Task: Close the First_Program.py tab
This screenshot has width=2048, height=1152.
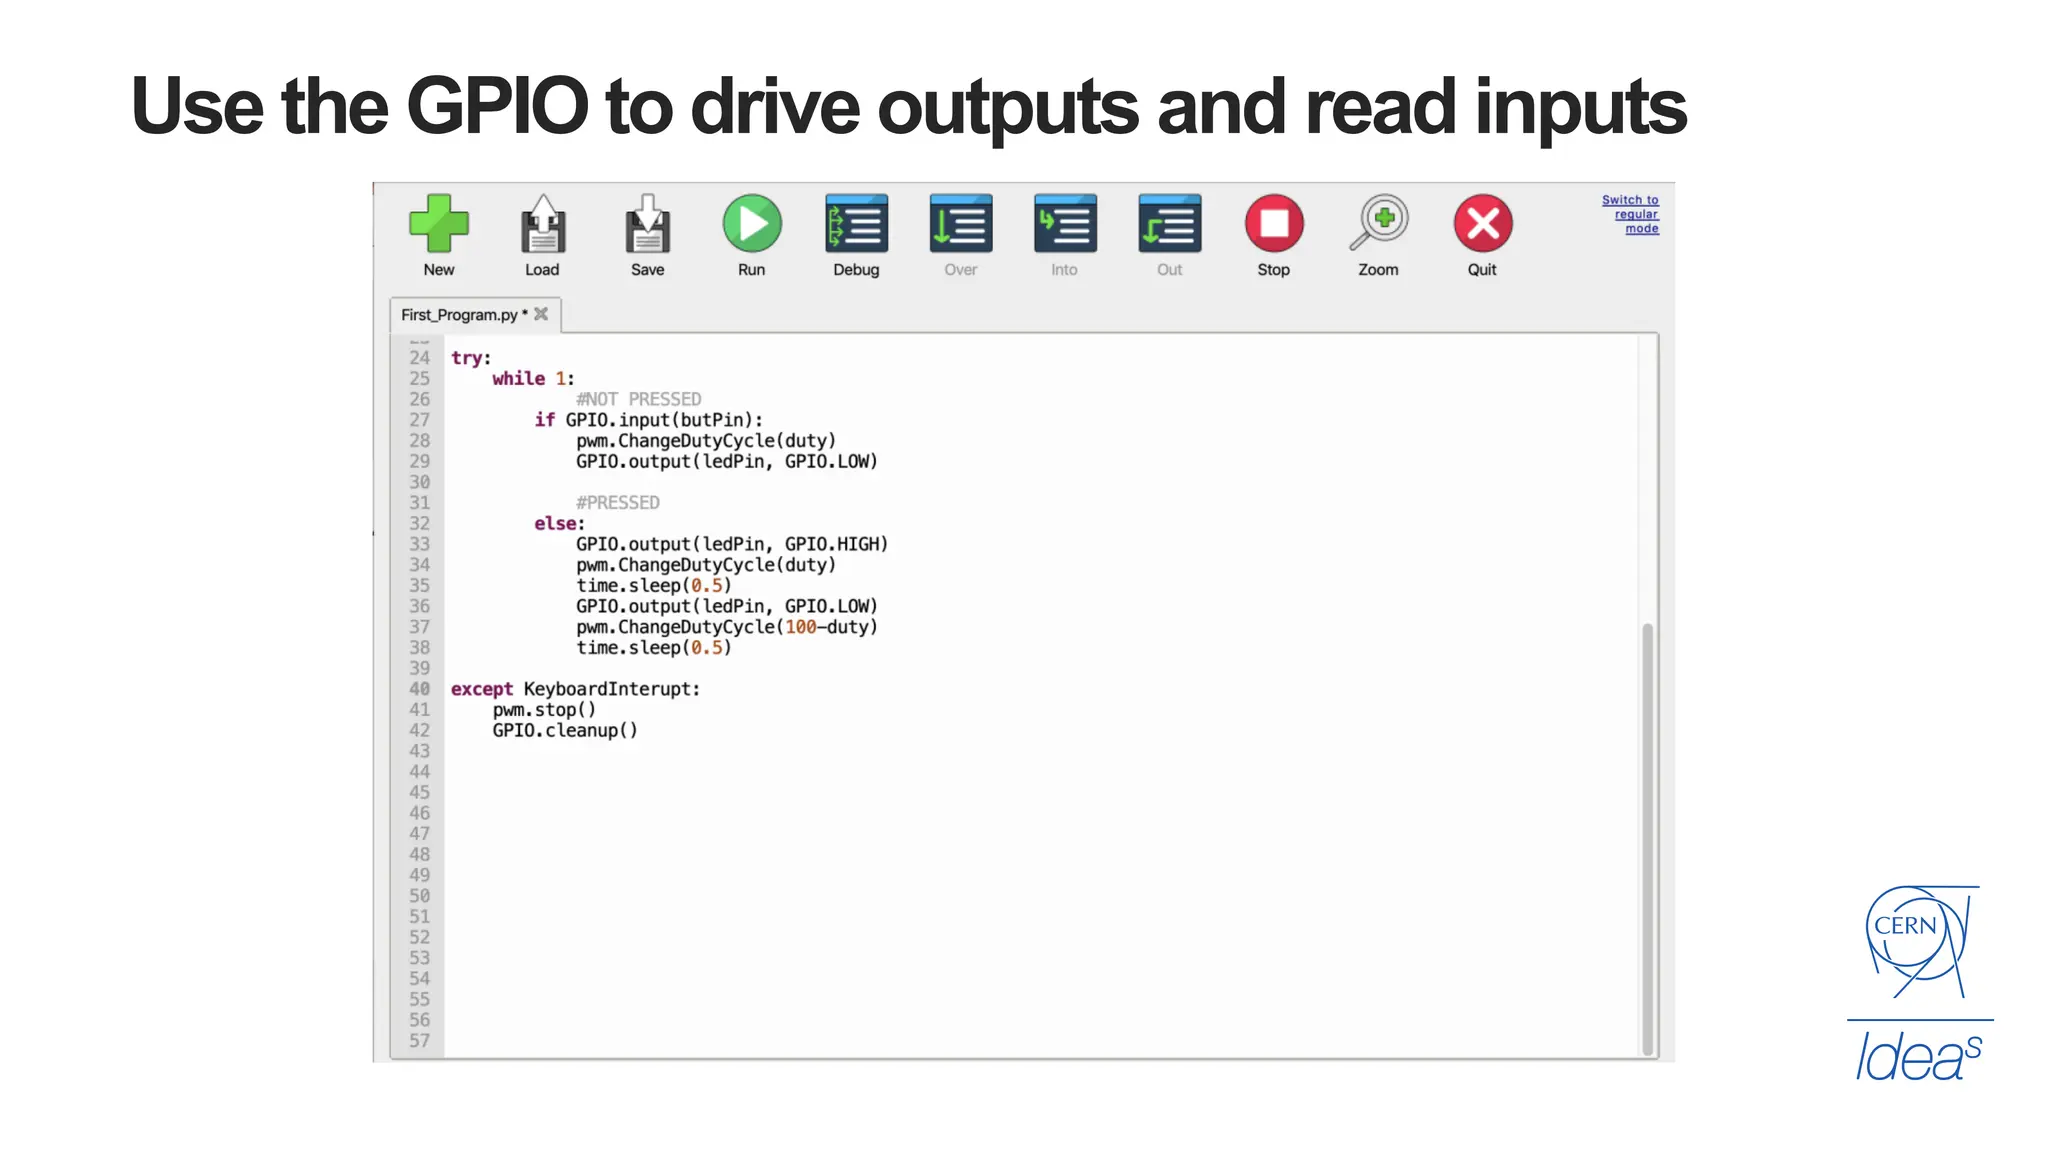Action: (541, 314)
